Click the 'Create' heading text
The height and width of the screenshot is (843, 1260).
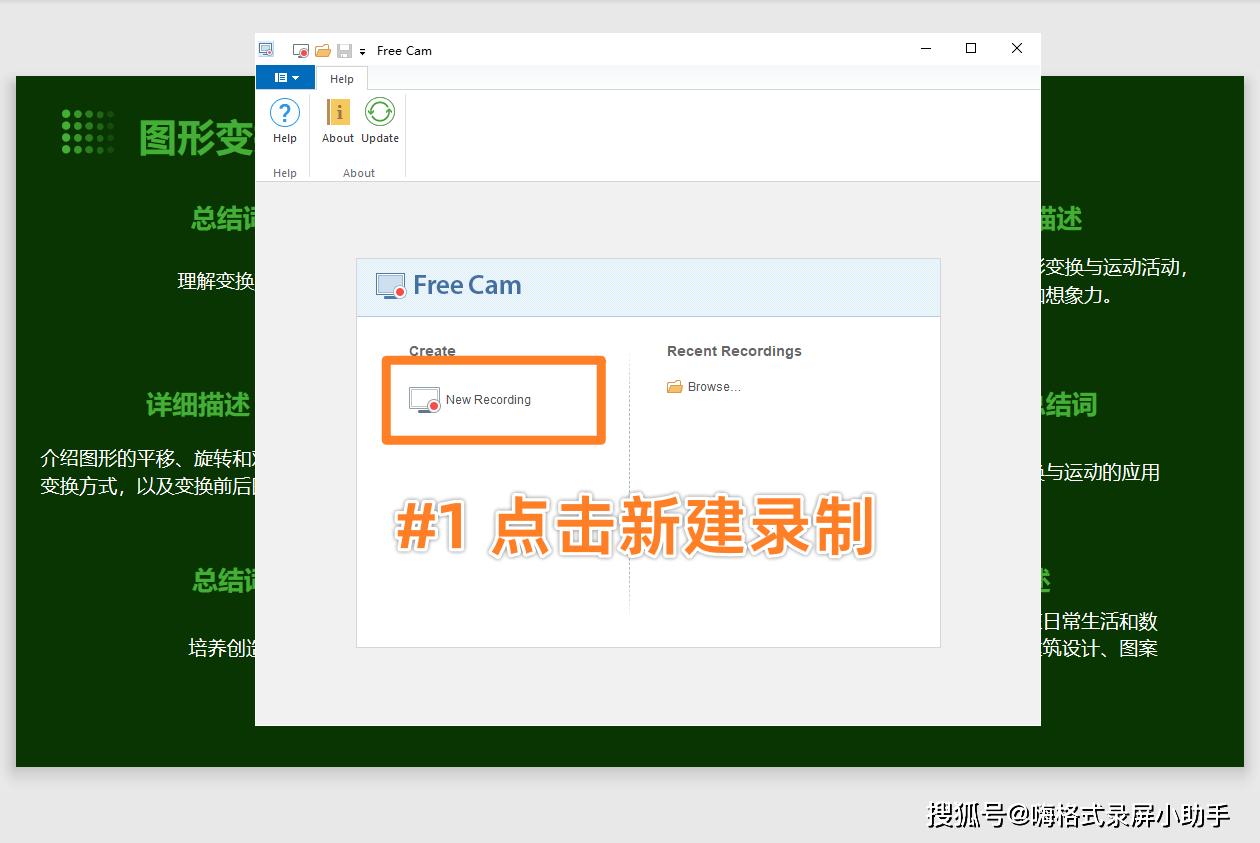coord(432,351)
